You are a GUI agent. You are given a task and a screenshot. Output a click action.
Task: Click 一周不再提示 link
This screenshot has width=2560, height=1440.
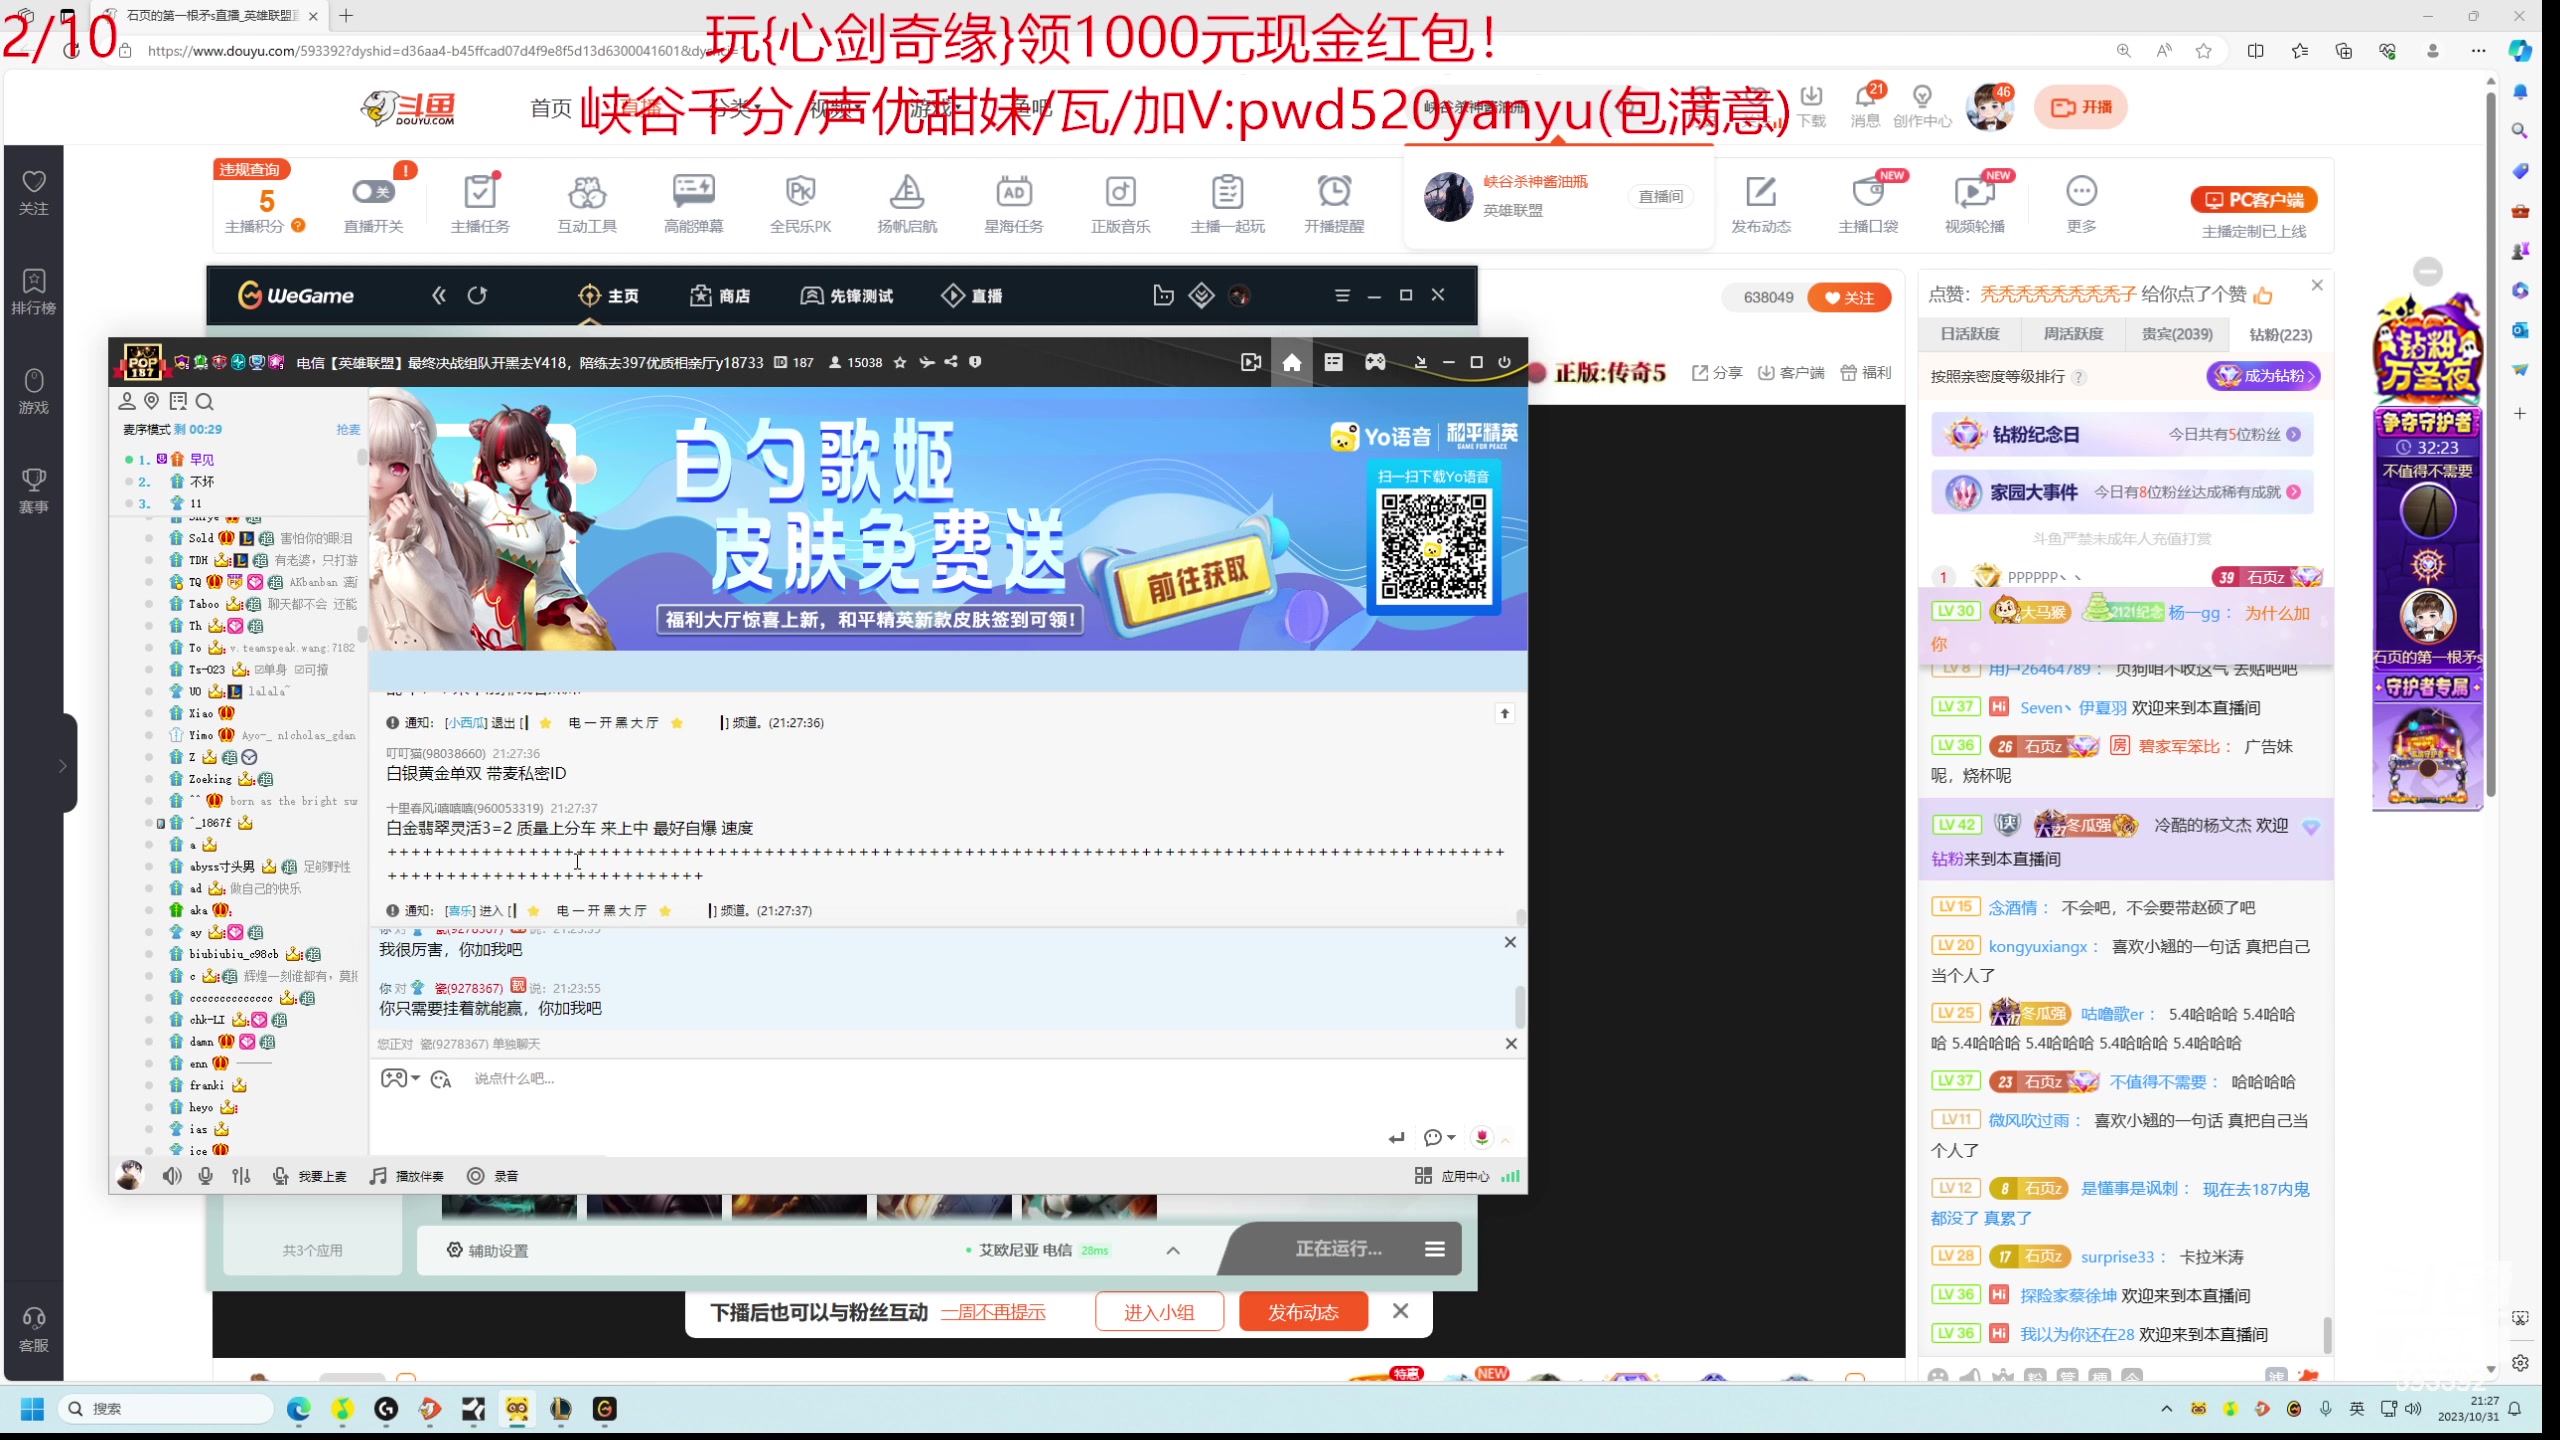[x=993, y=1312]
